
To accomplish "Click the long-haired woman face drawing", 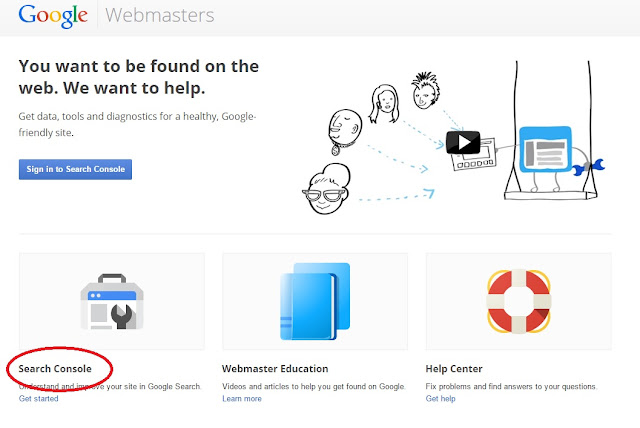I will tap(384, 104).
